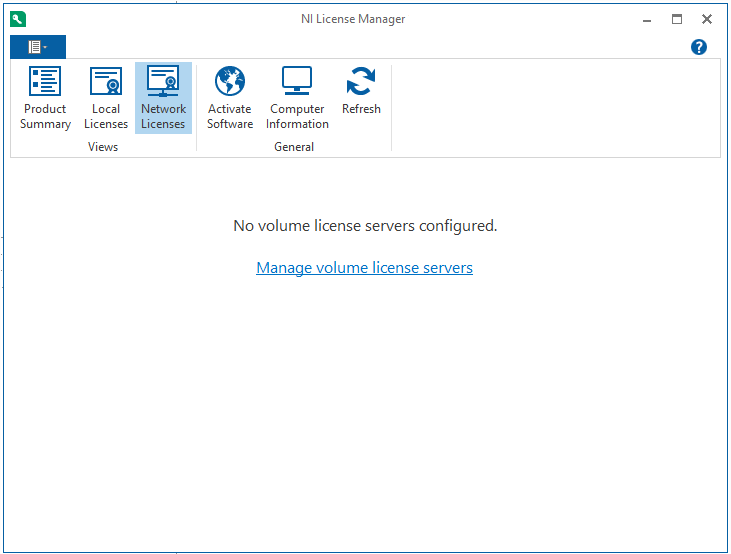Open the Product Summary view
731x554 pixels.
(x=45, y=98)
